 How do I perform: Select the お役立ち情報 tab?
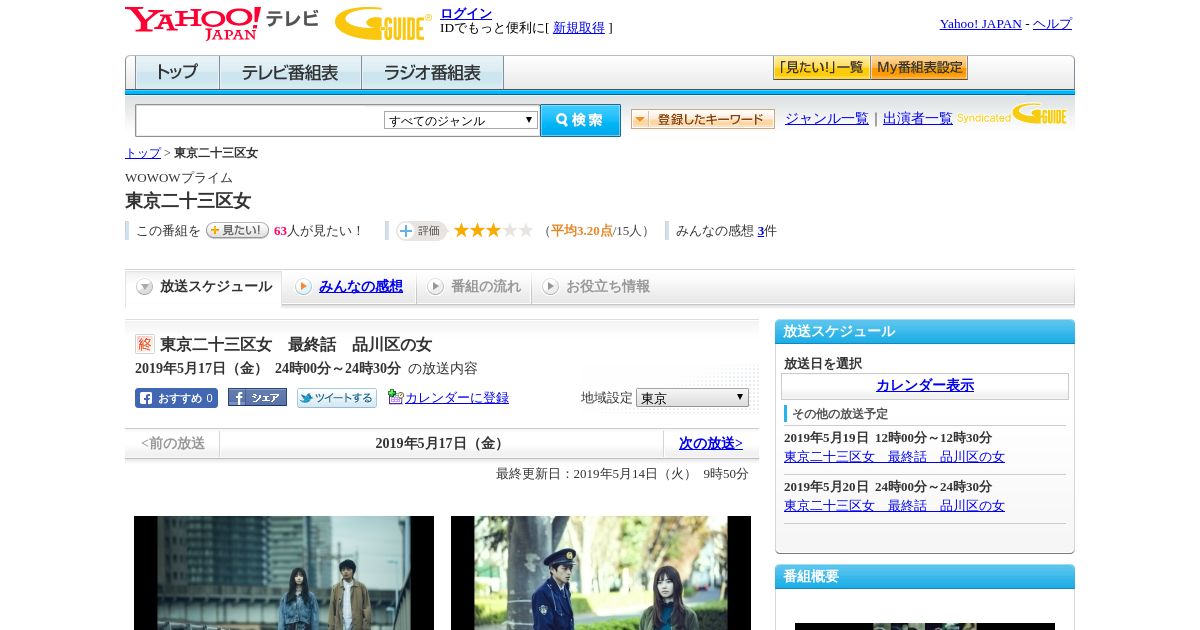pos(596,287)
